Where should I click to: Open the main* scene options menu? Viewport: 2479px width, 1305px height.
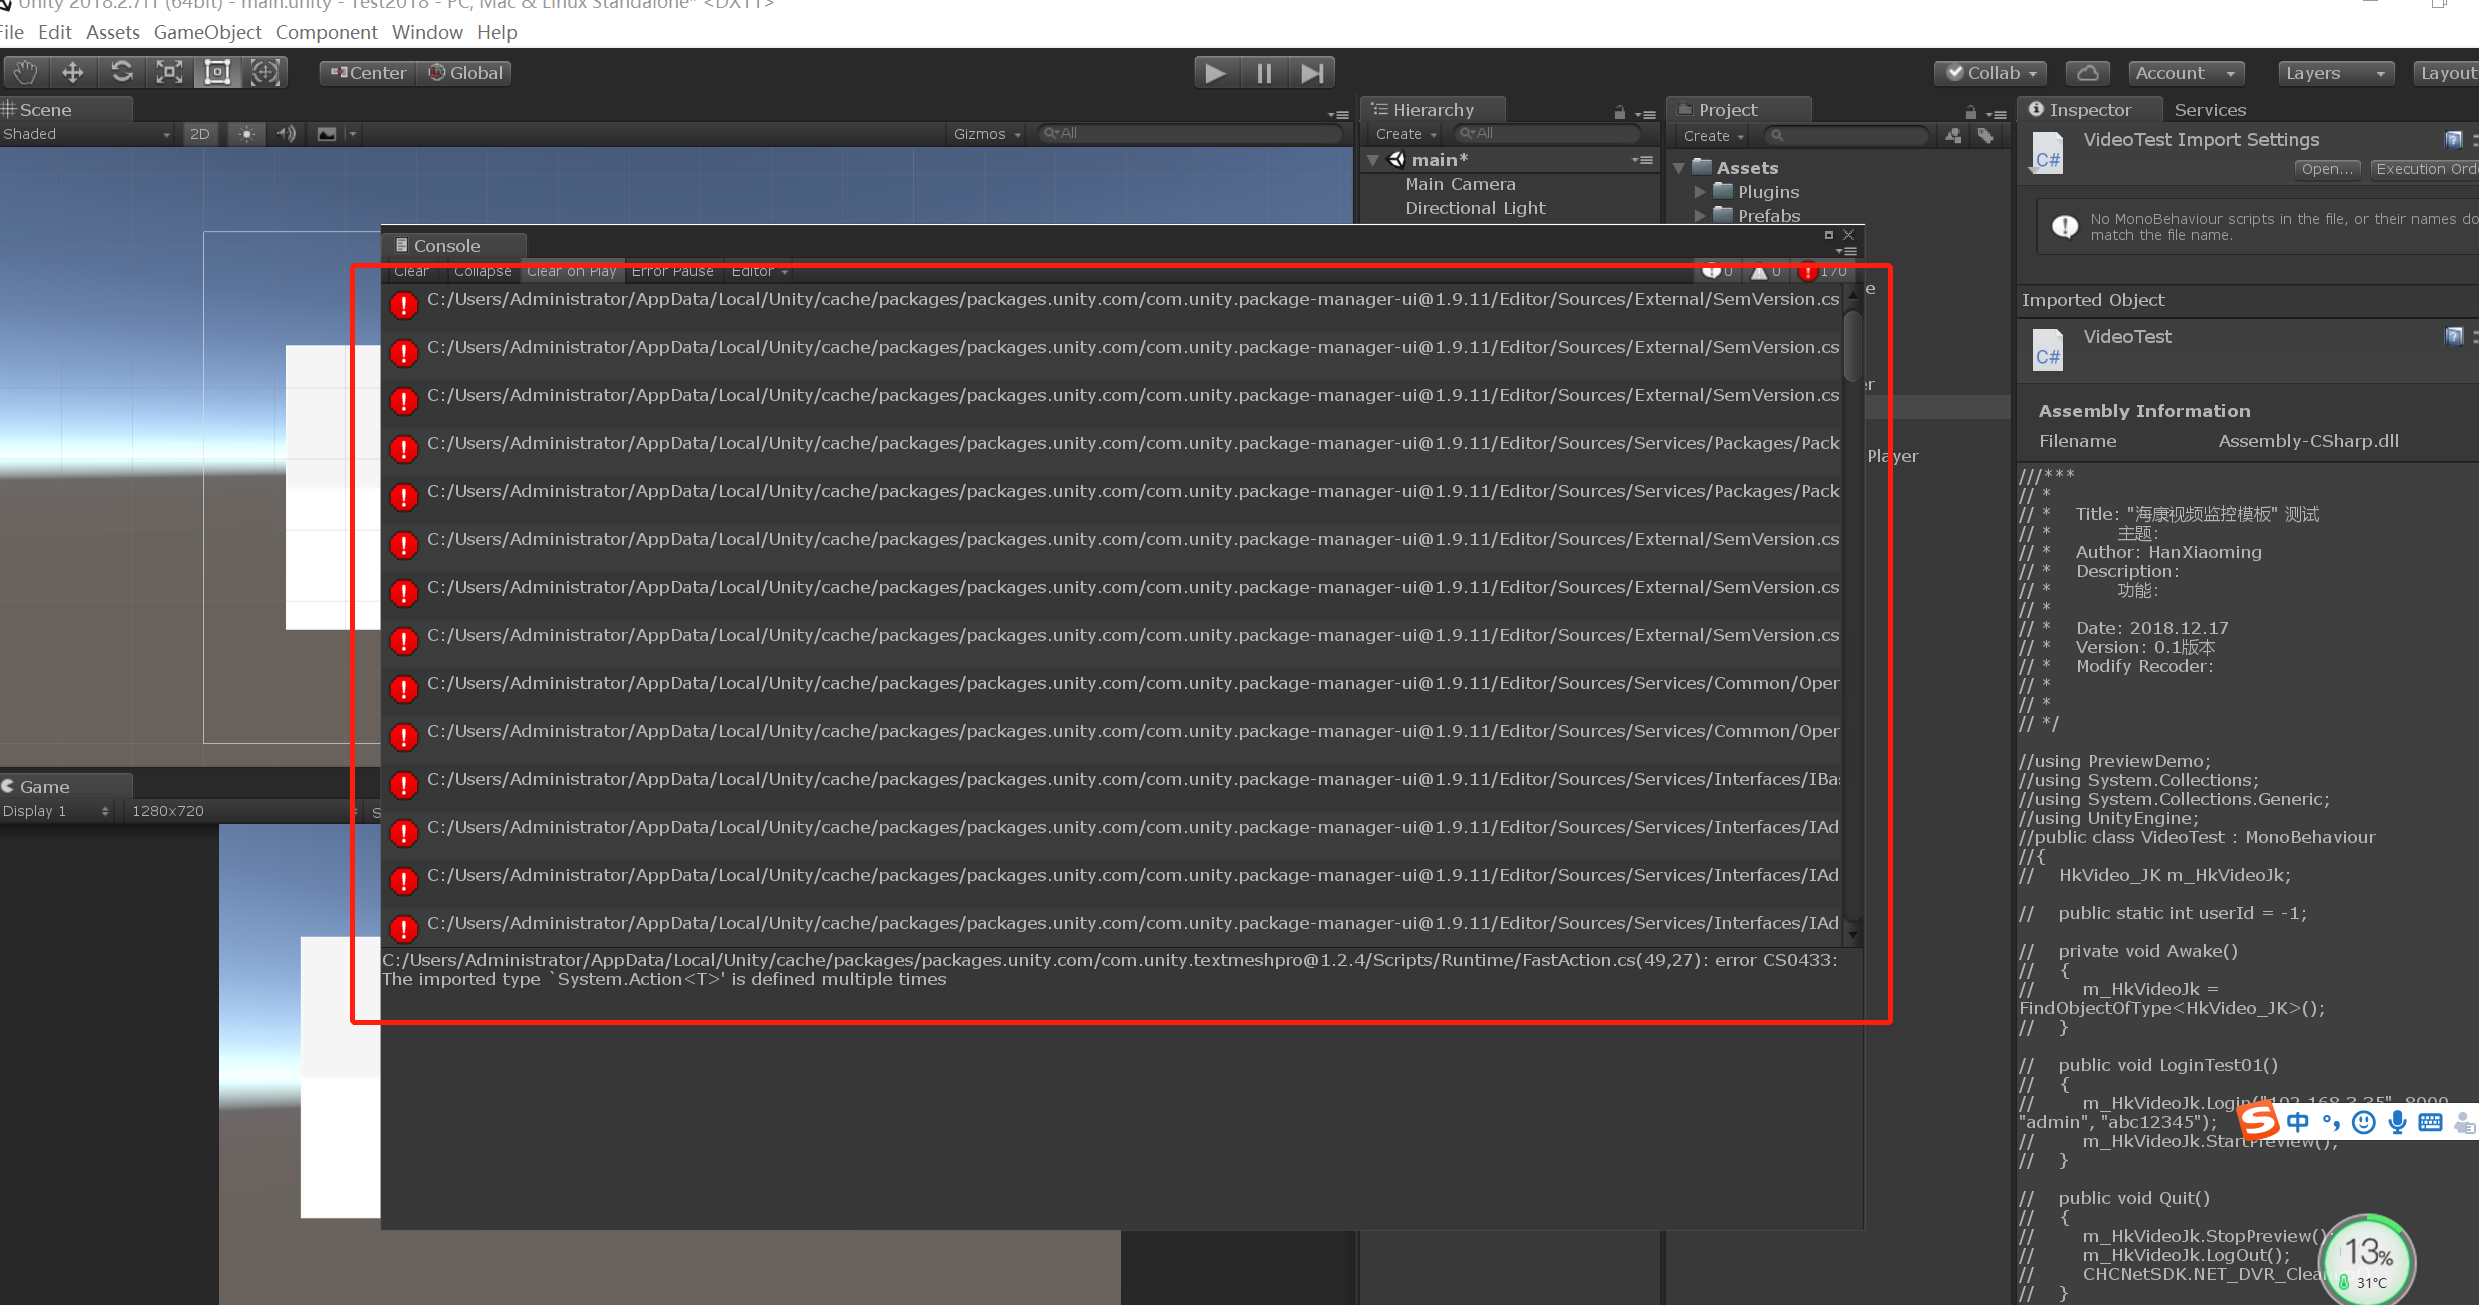point(1642,160)
